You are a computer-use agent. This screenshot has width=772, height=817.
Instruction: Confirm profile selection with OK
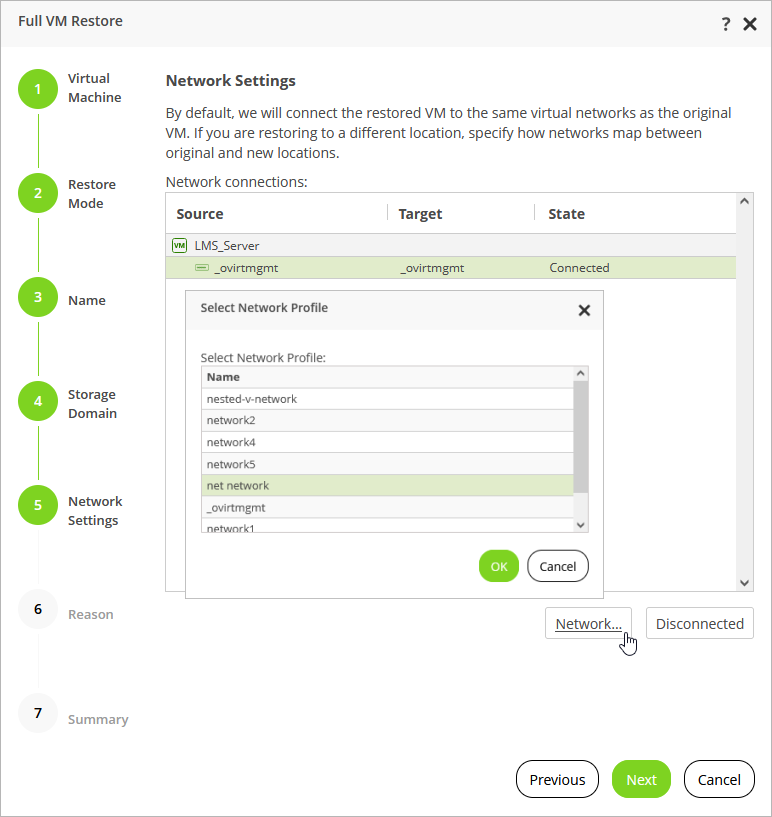pyautogui.click(x=499, y=566)
